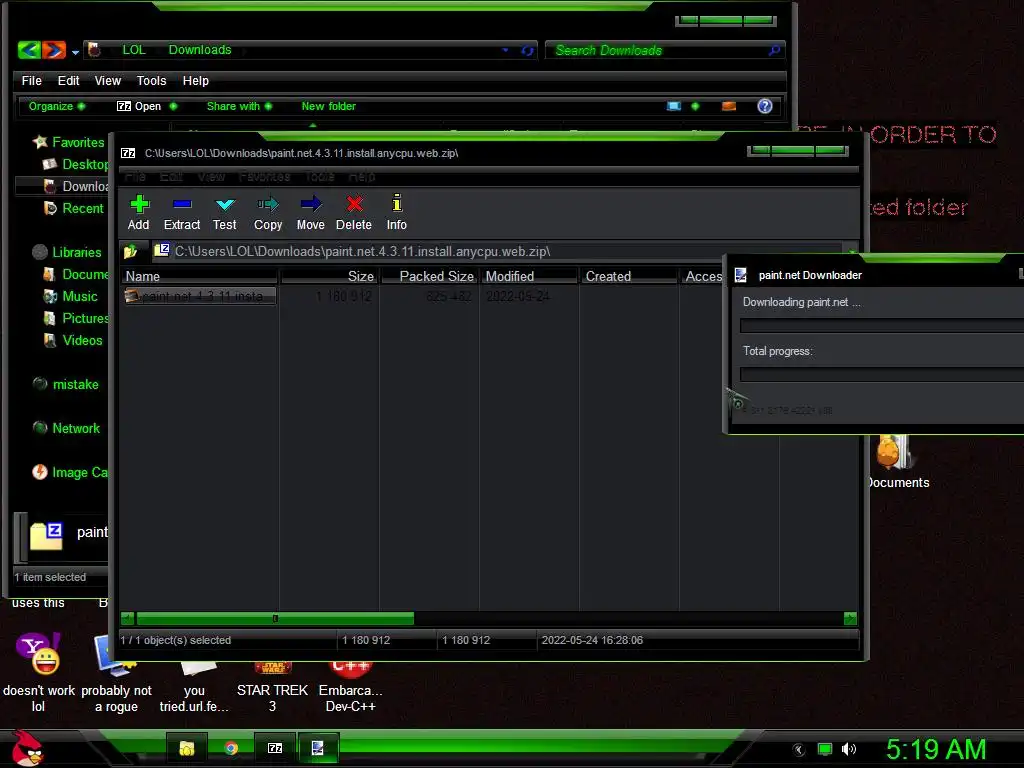Viewport: 1024px width, 768px height.
Task: Open the STAR TREK 3 desktop icon
Action: pos(272,686)
